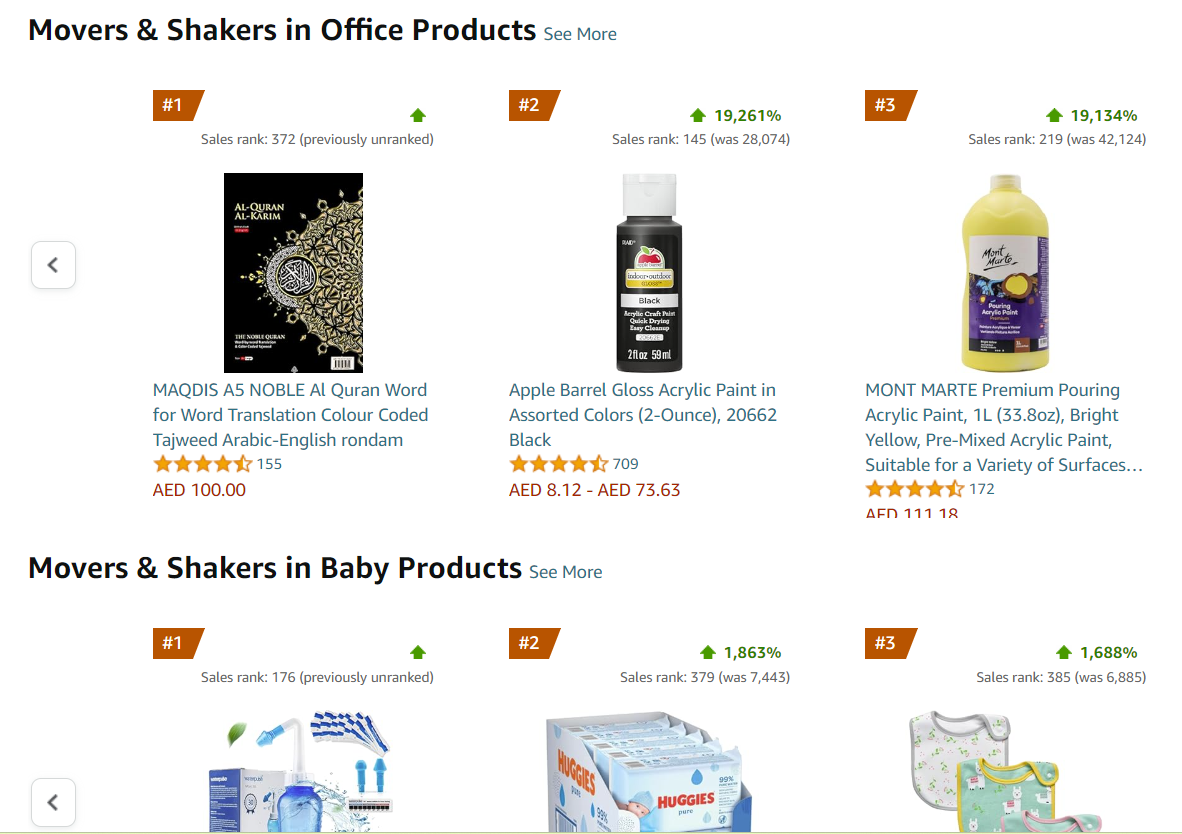Click the Office Products carousel previous arrow
This screenshot has height=834, width=1182.
[x=53, y=265]
